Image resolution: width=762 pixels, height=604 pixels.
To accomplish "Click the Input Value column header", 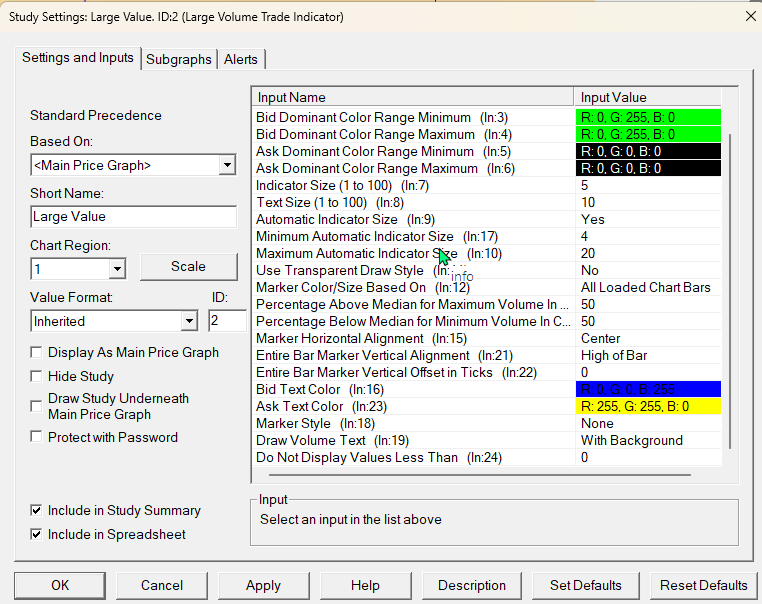I will coord(648,97).
